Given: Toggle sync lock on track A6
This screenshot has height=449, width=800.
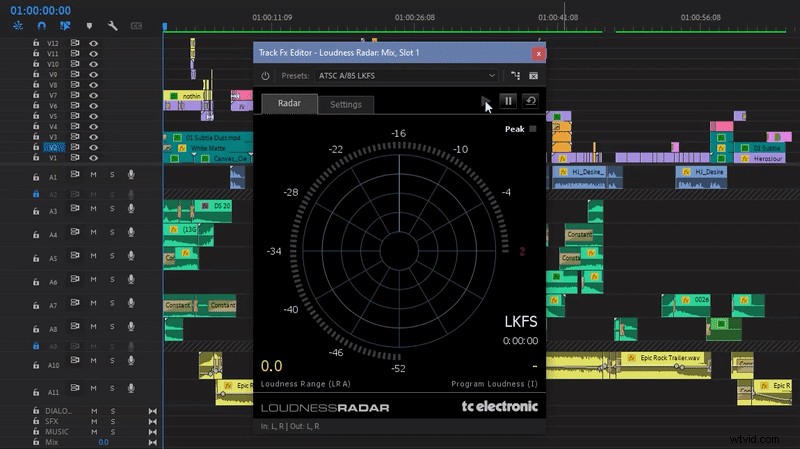Looking at the screenshot, I should point(75,279).
